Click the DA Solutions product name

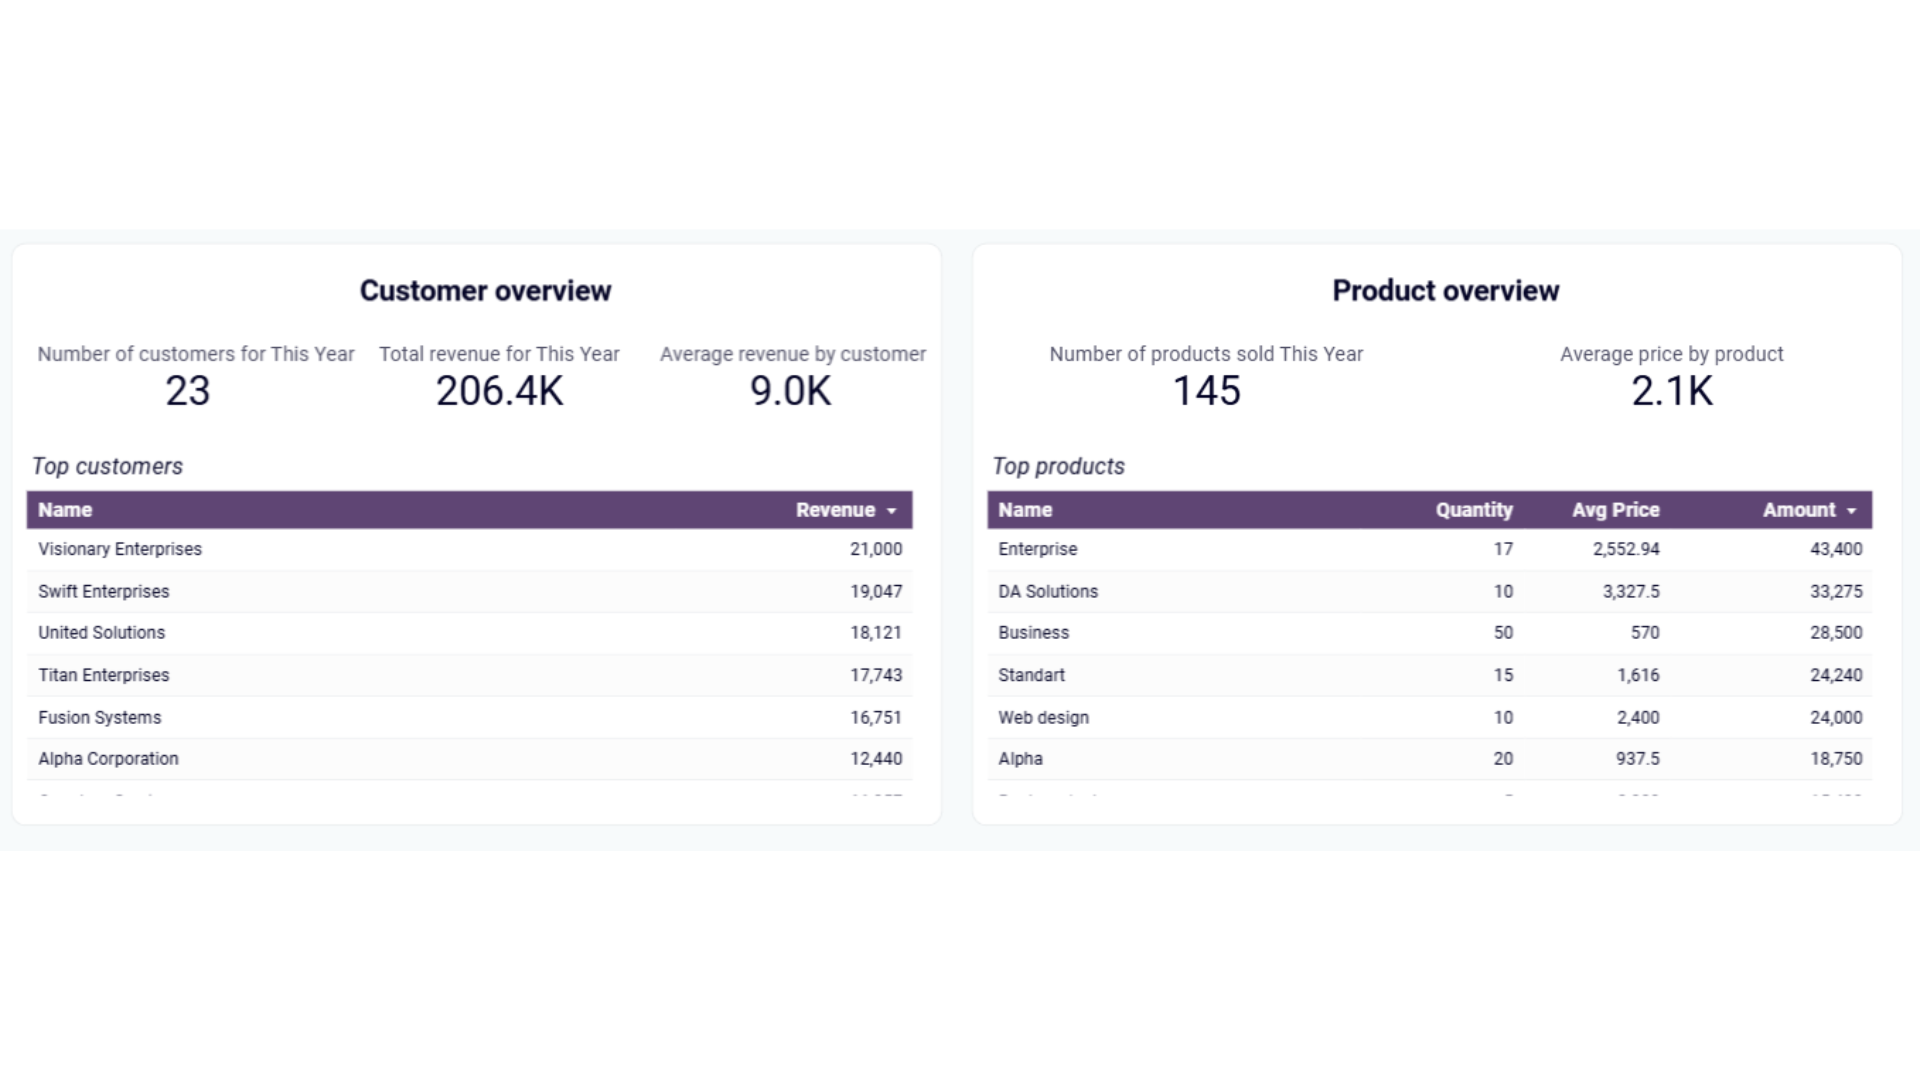coord(1048,591)
